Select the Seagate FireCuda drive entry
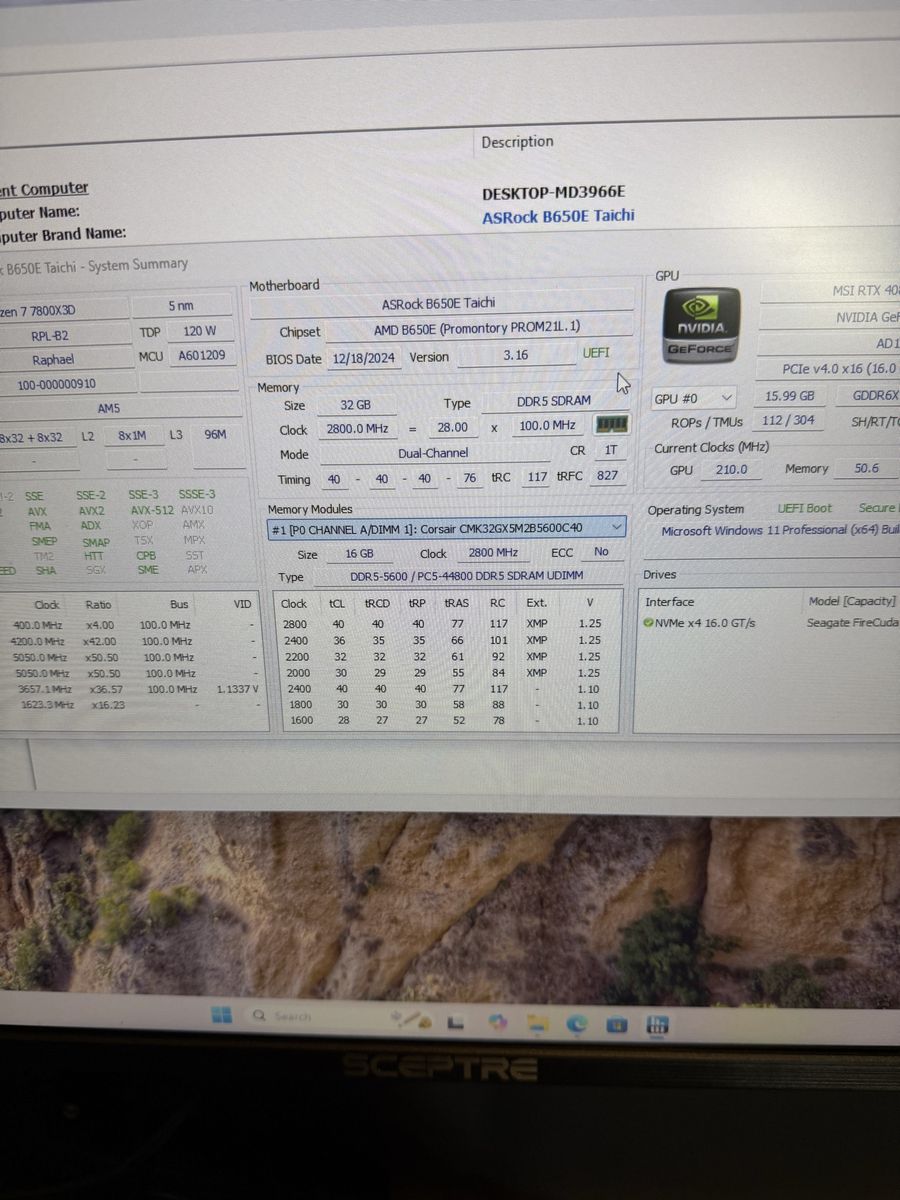This screenshot has width=900, height=1200. click(x=851, y=623)
